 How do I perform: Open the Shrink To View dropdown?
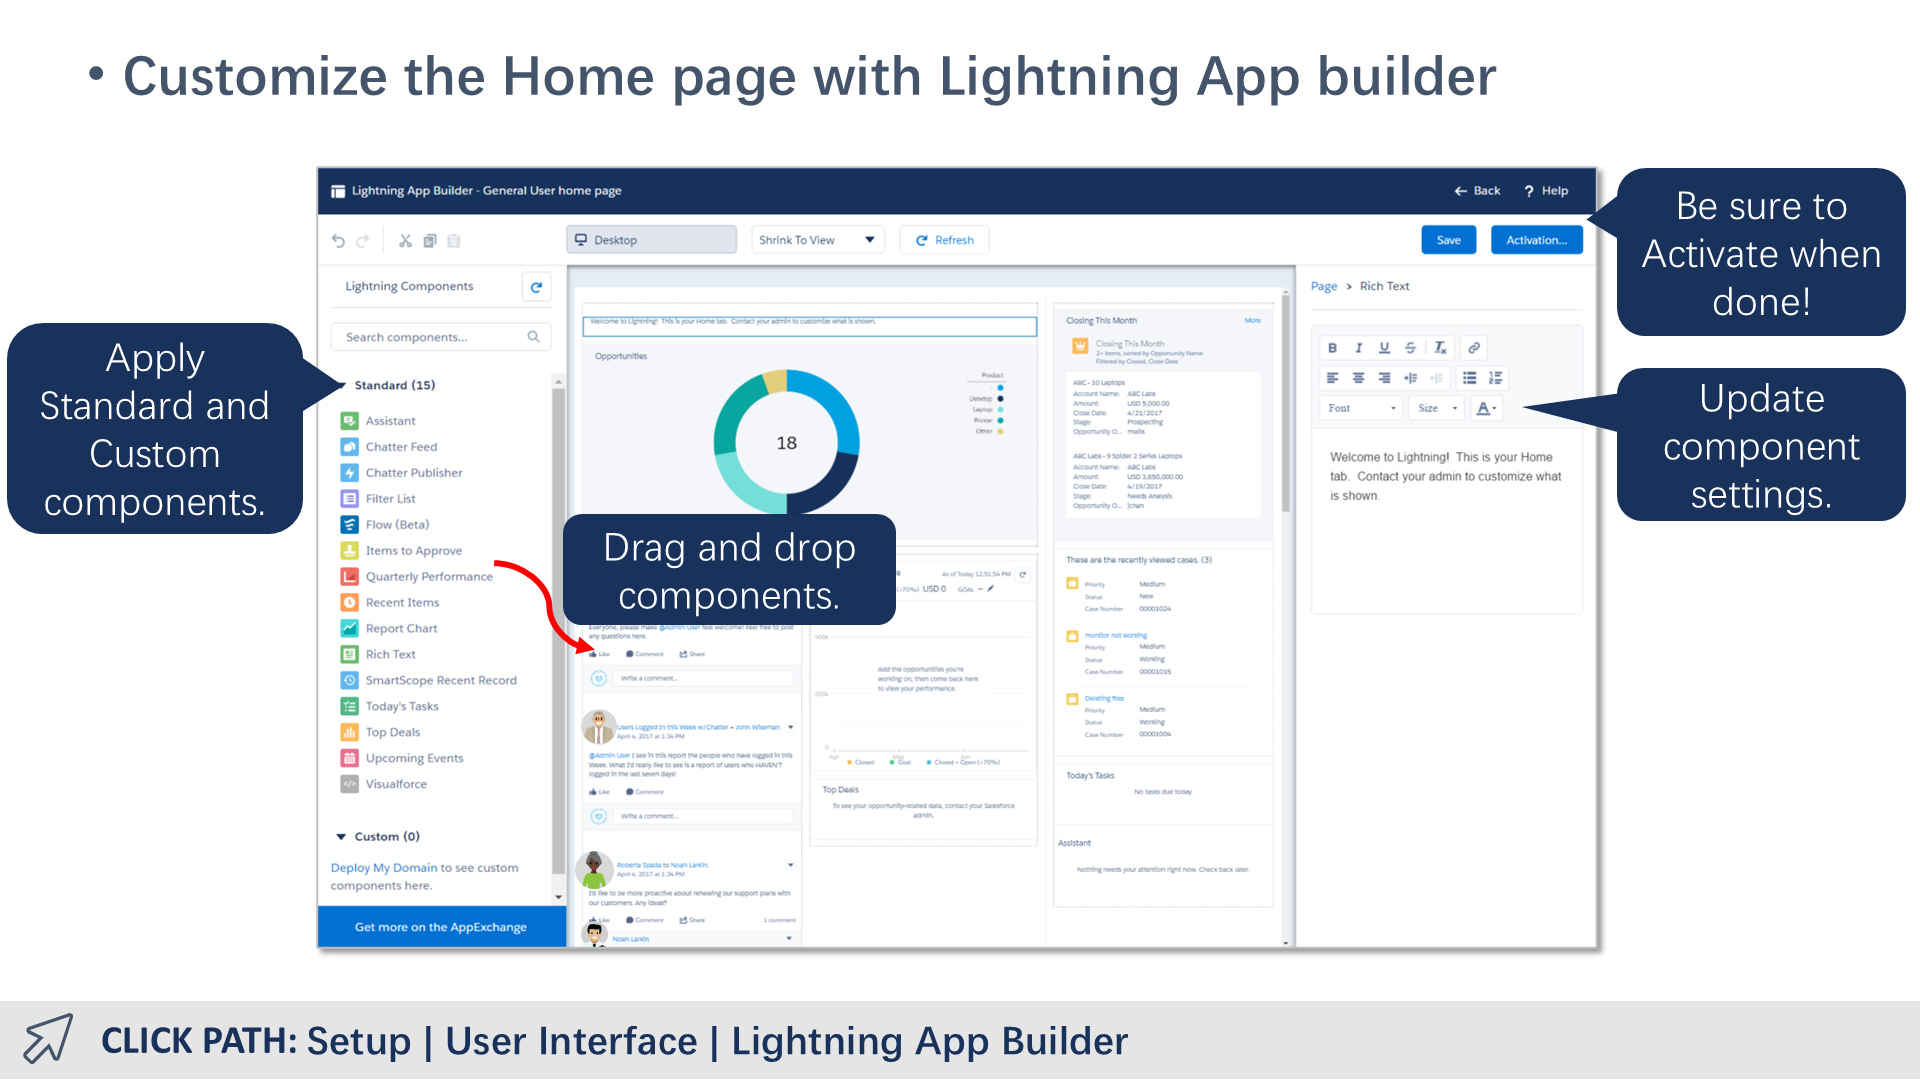tap(817, 240)
